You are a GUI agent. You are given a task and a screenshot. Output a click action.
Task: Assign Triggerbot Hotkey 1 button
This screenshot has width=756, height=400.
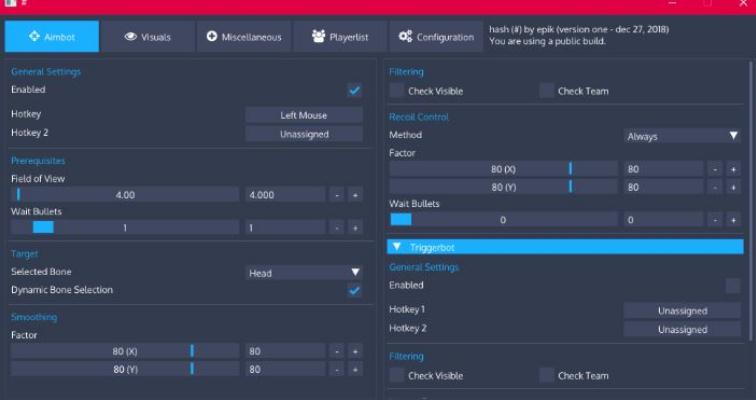pos(682,311)
